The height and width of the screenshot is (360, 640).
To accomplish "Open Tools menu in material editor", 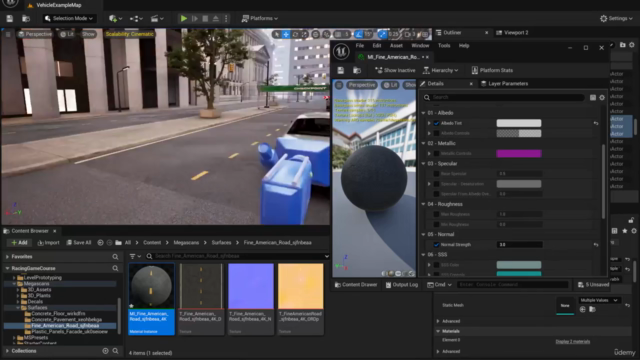I will 444,46.
